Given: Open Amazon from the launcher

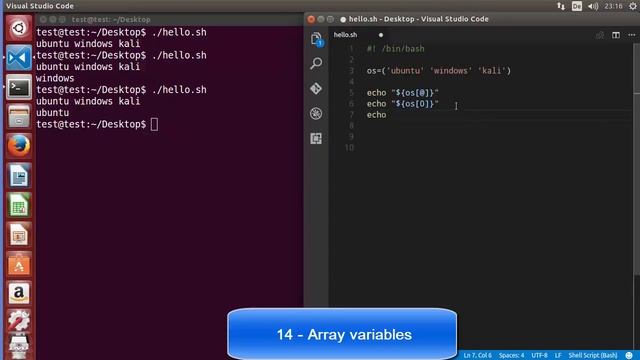Looking at the screenshot, I should 18,293.
